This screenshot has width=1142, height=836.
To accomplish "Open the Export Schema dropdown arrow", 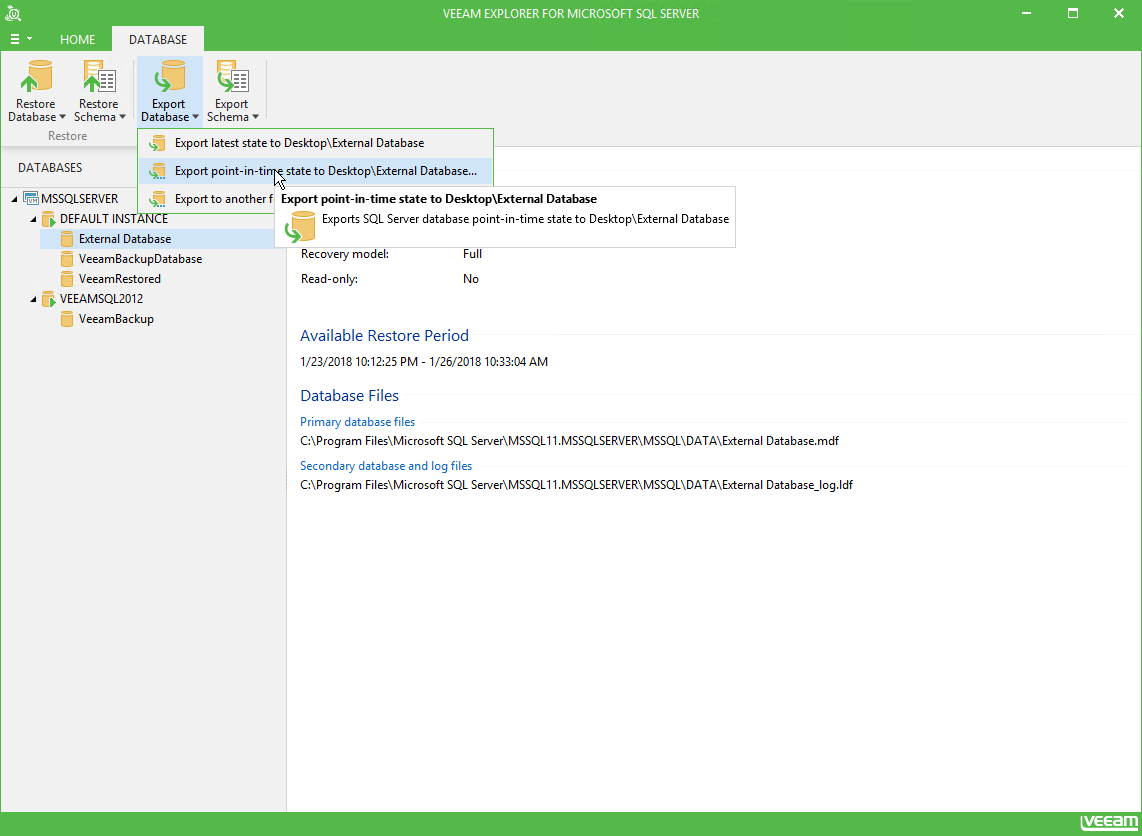I will coord(256,117).
